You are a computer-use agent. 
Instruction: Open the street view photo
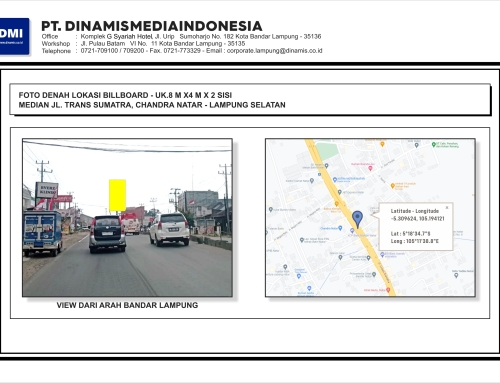[x=127, y=217]
